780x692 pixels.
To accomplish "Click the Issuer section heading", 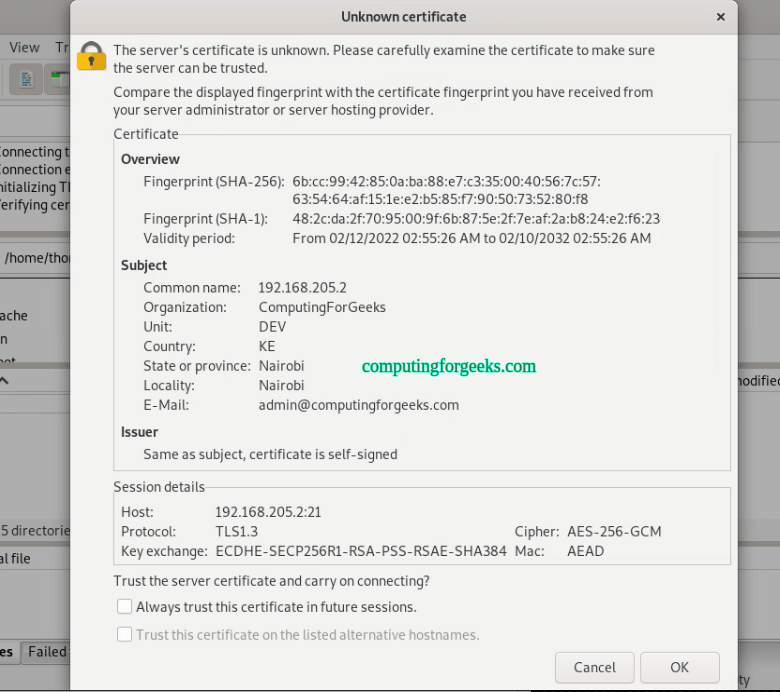I will tap(139, 432).
